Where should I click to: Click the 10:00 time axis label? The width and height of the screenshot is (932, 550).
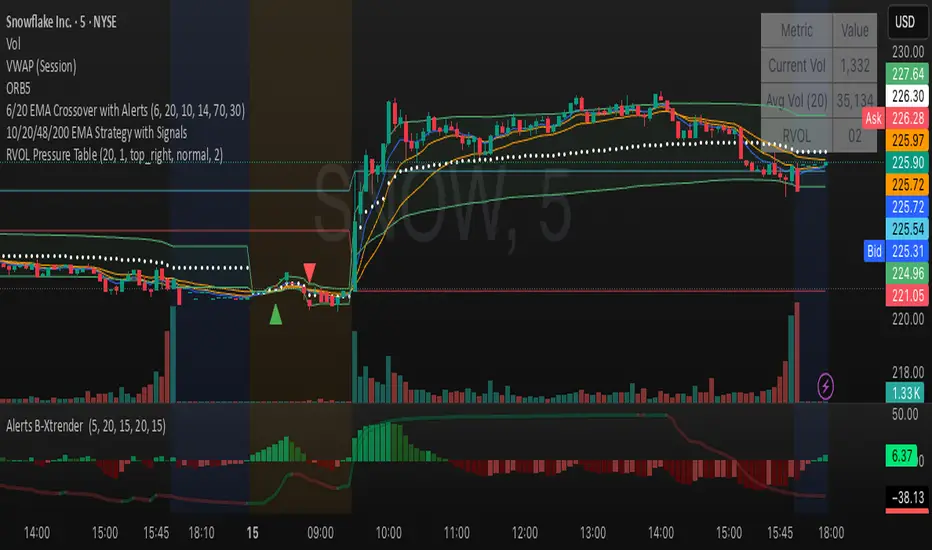click(388, 533)
